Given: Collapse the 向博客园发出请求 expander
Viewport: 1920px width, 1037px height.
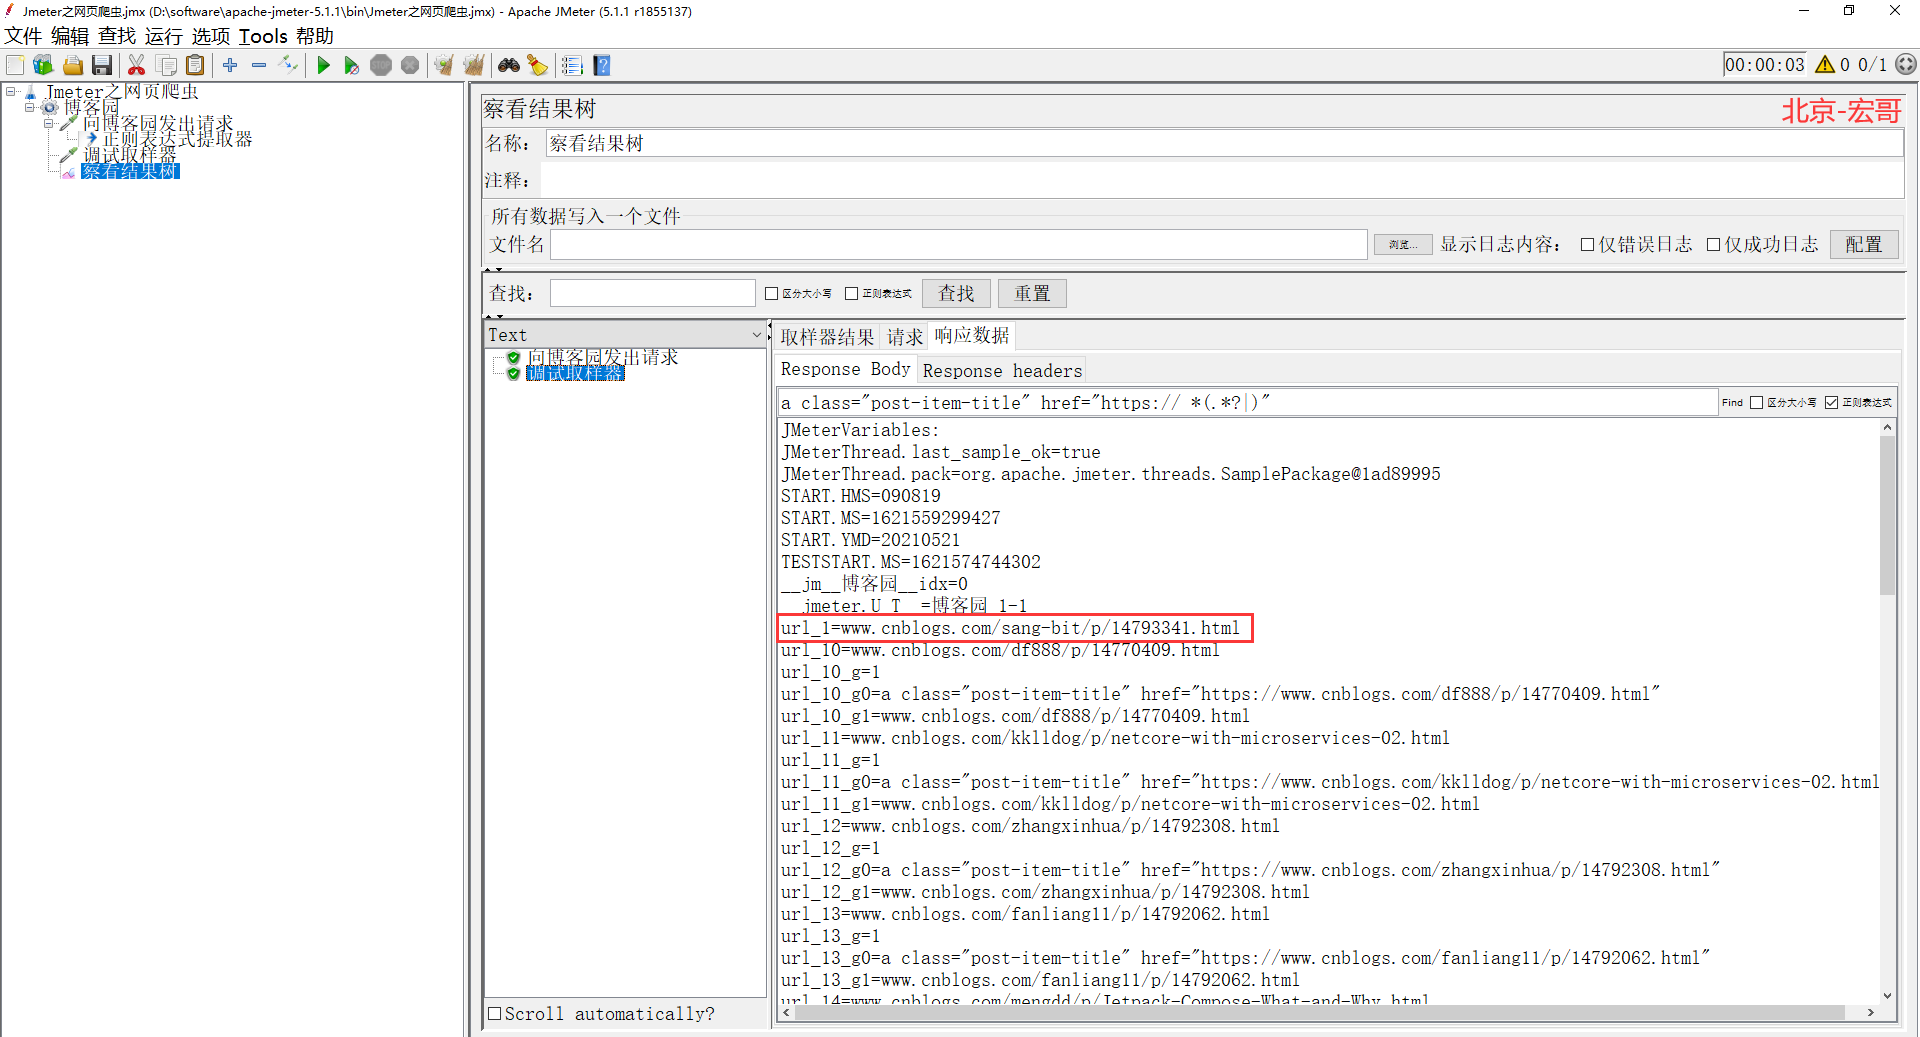Looking at the screenshot, I should (x=49, y=123).
